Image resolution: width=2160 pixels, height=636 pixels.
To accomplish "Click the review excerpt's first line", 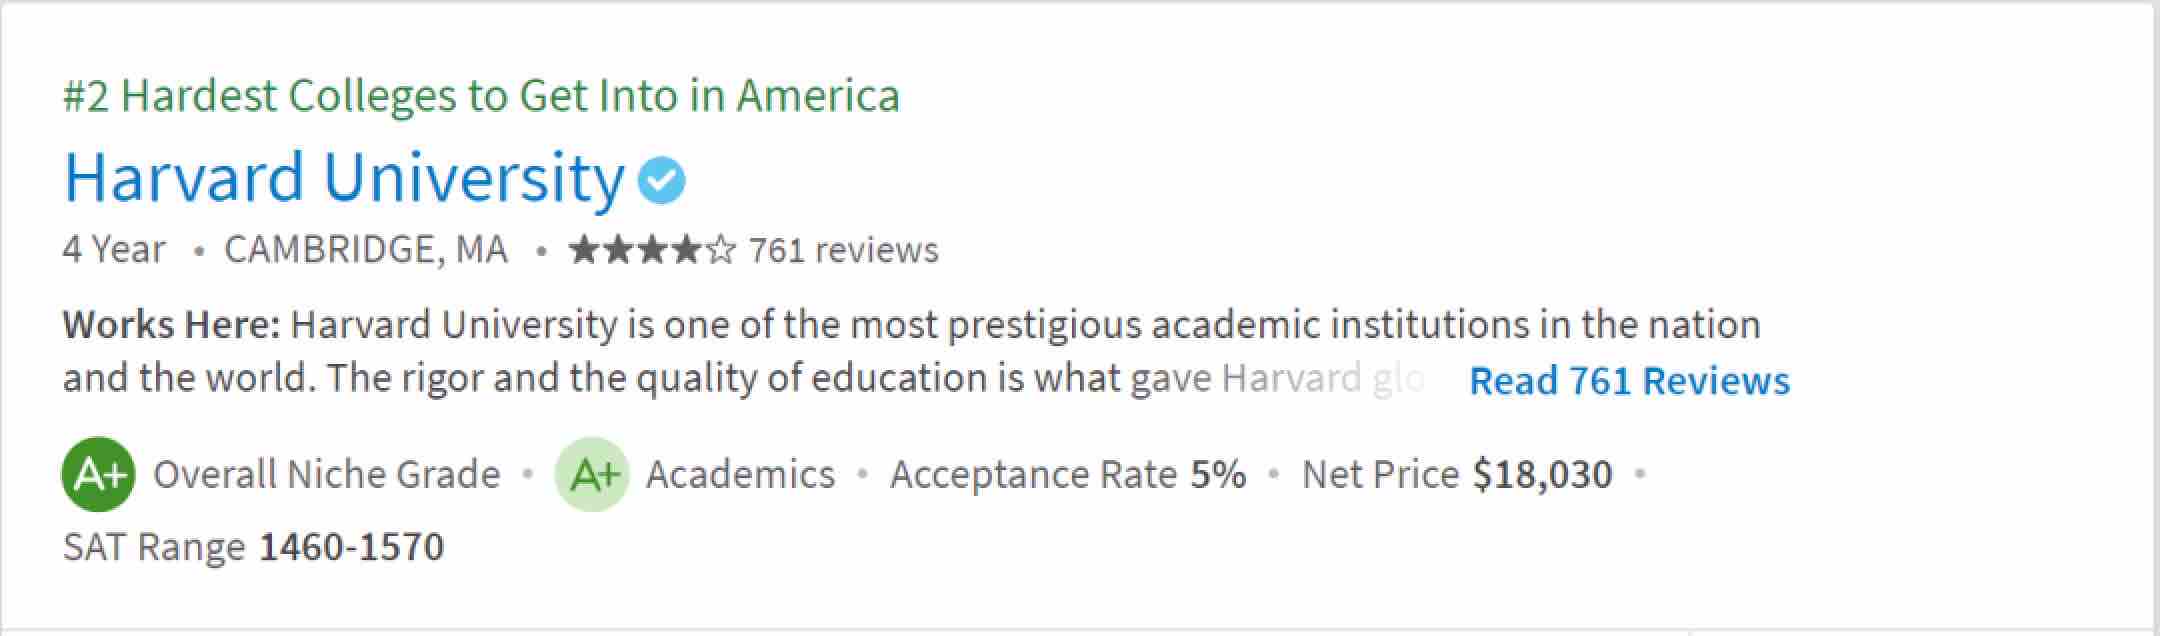I will [1025, 325].
